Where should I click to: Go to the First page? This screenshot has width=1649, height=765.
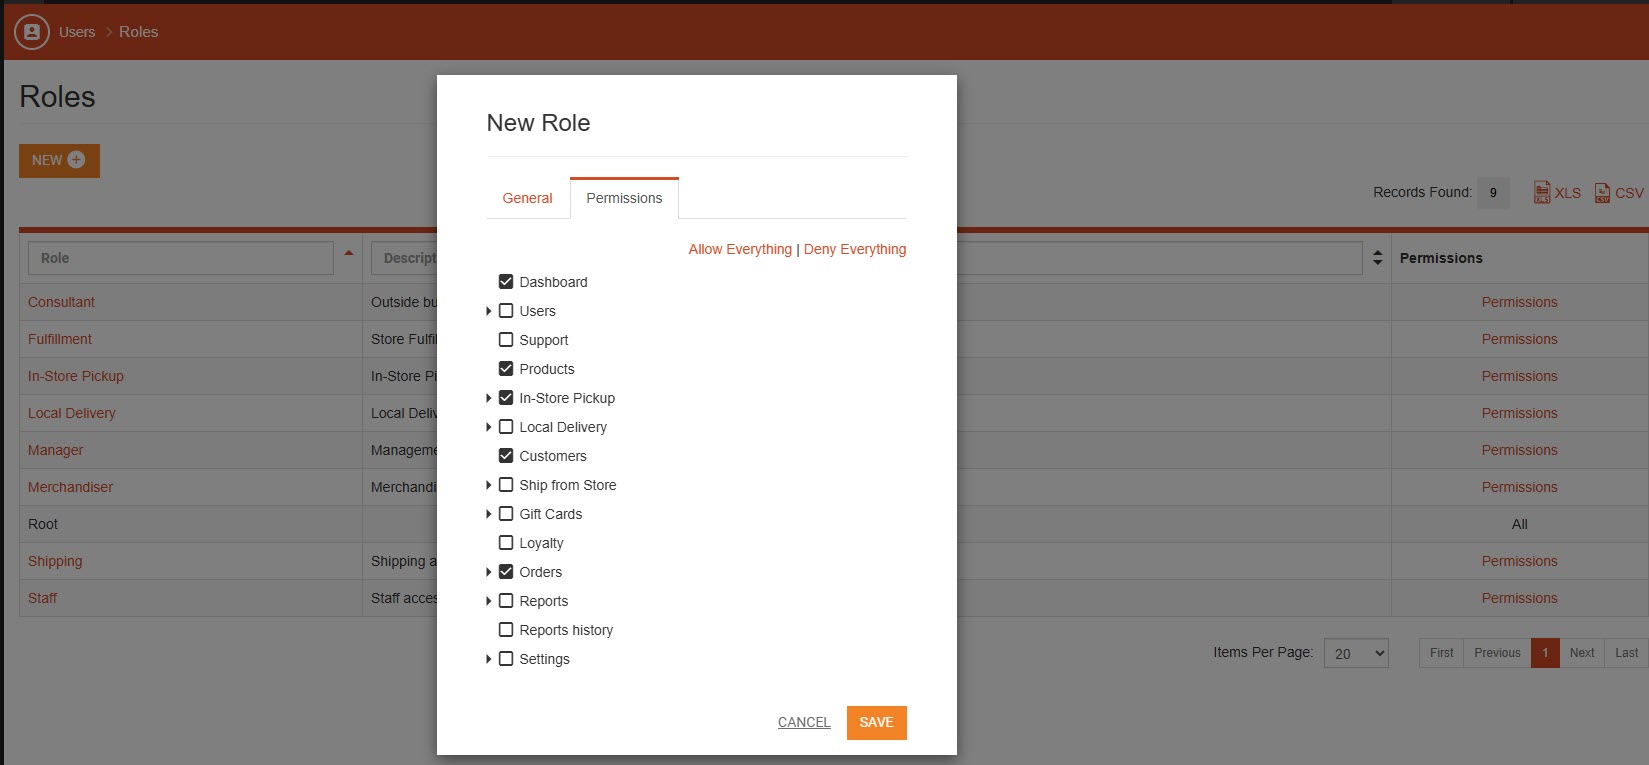click(x=1441, y=653)
